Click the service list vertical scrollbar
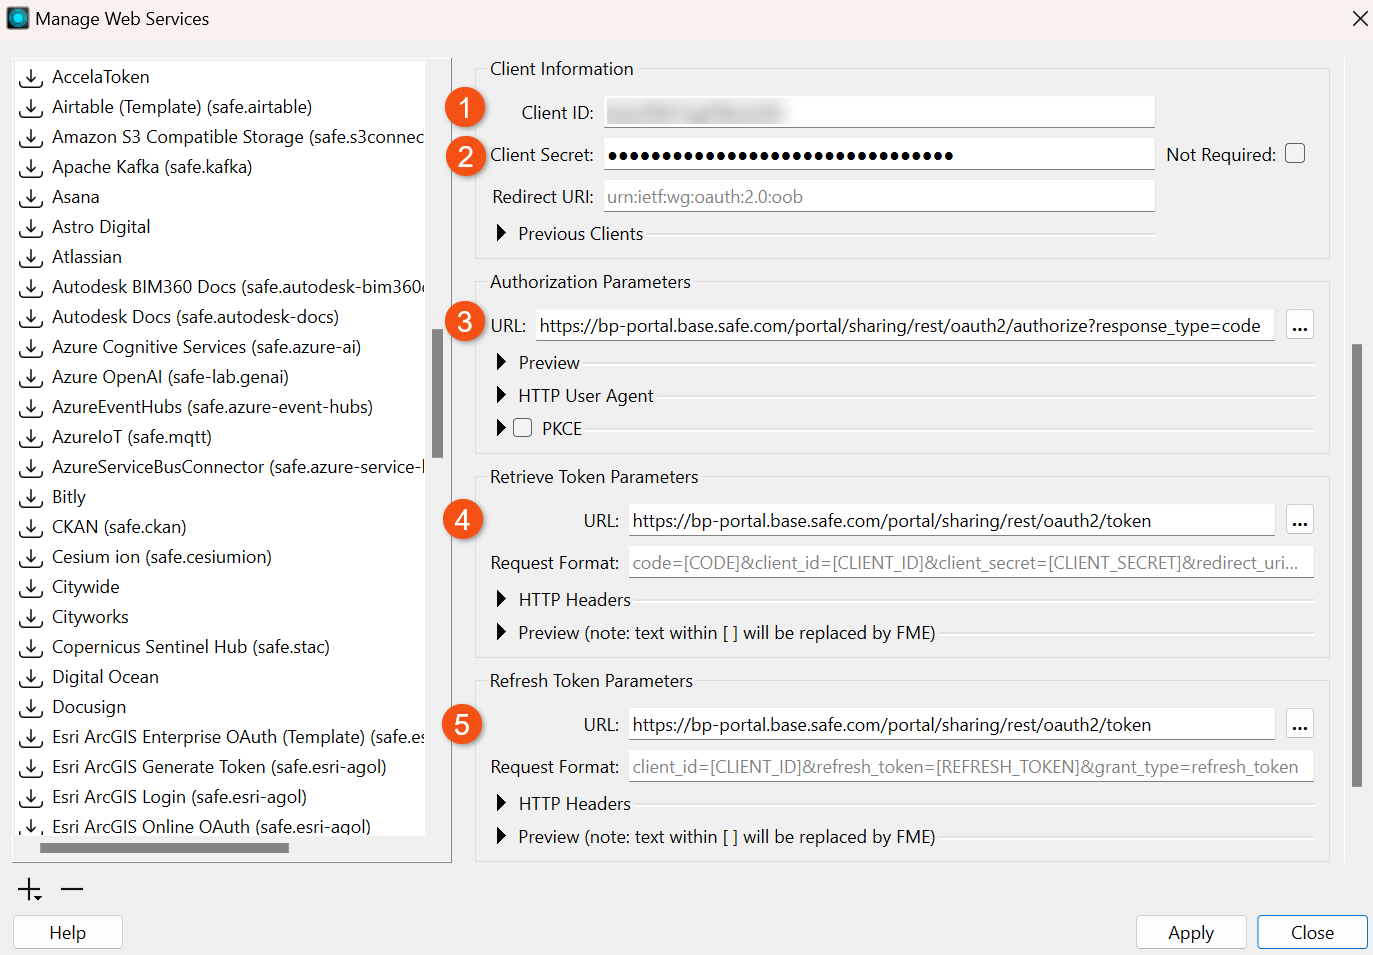 (x=437, y=393)
